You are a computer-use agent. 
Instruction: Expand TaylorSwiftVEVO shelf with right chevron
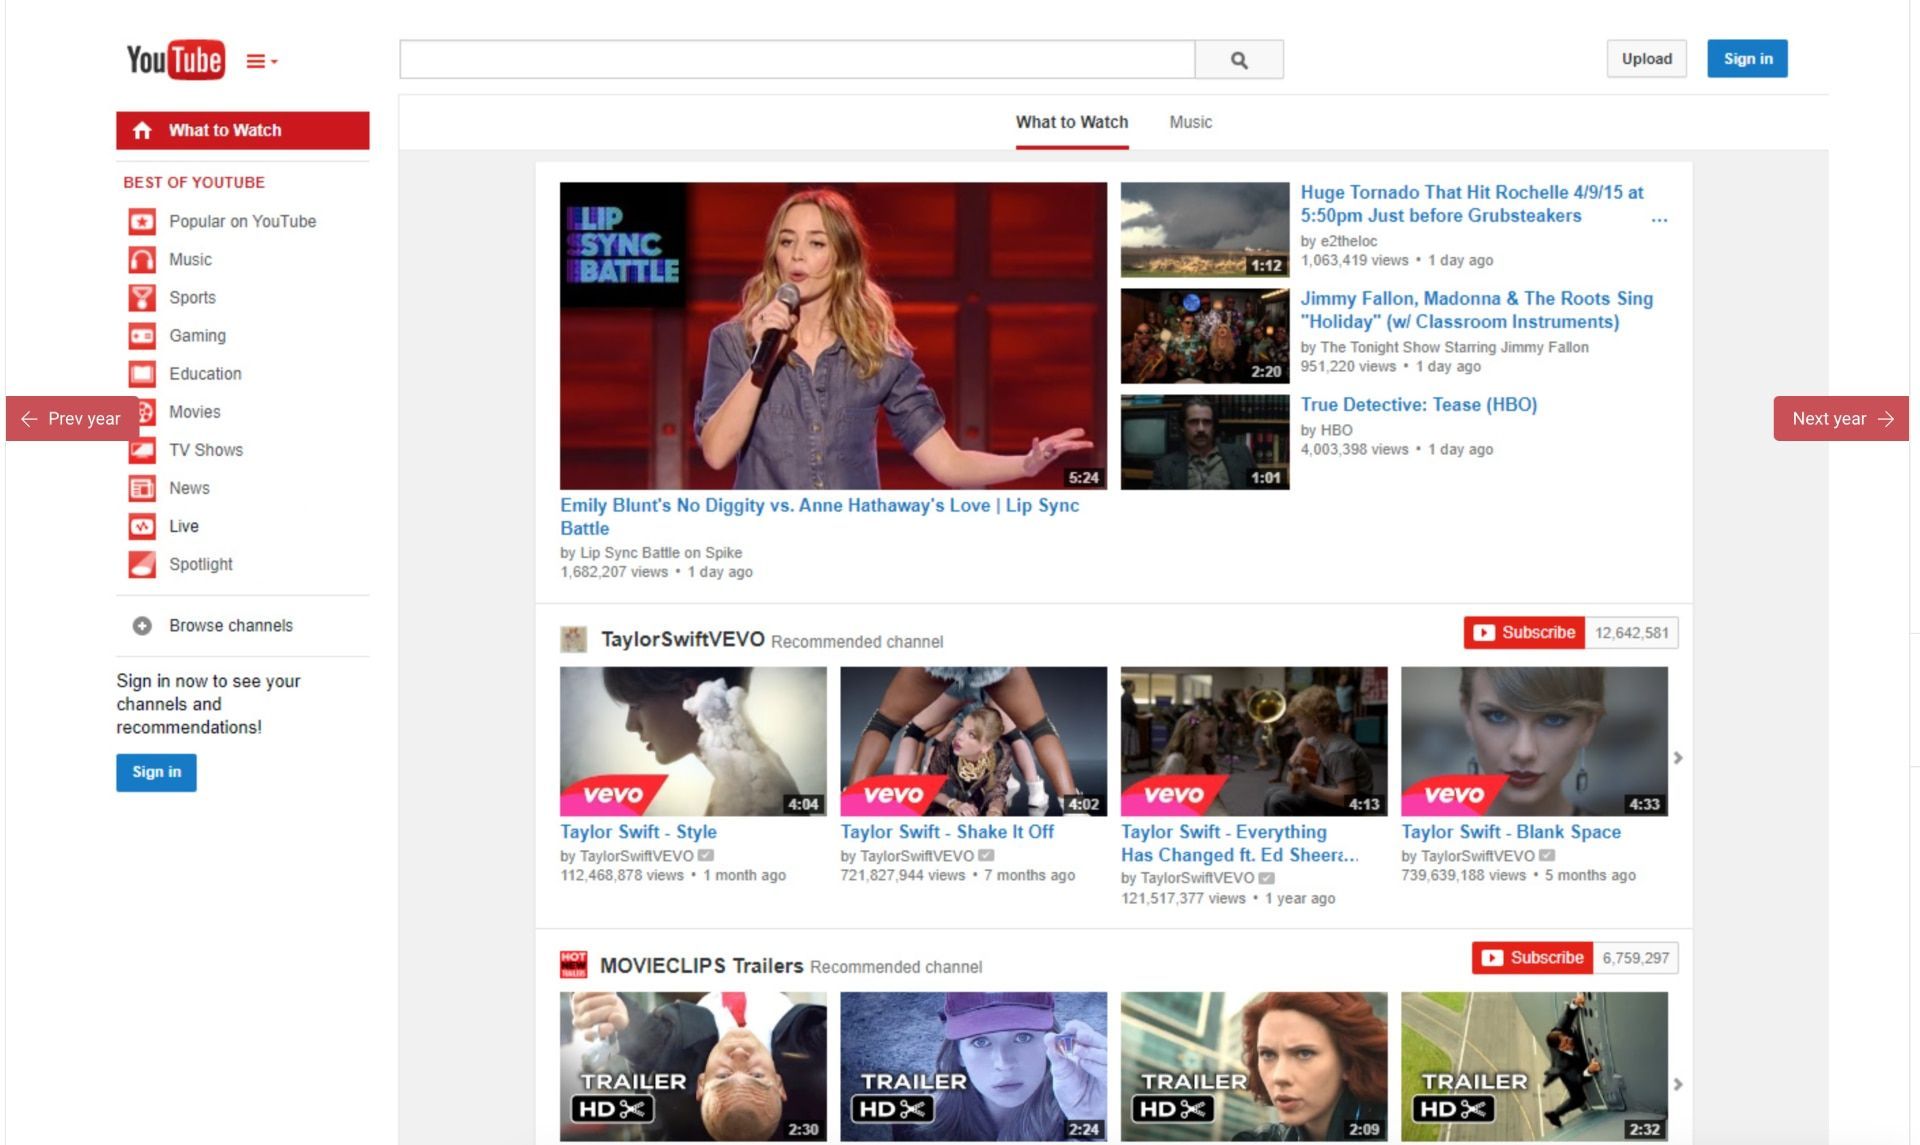point(1678,758)
